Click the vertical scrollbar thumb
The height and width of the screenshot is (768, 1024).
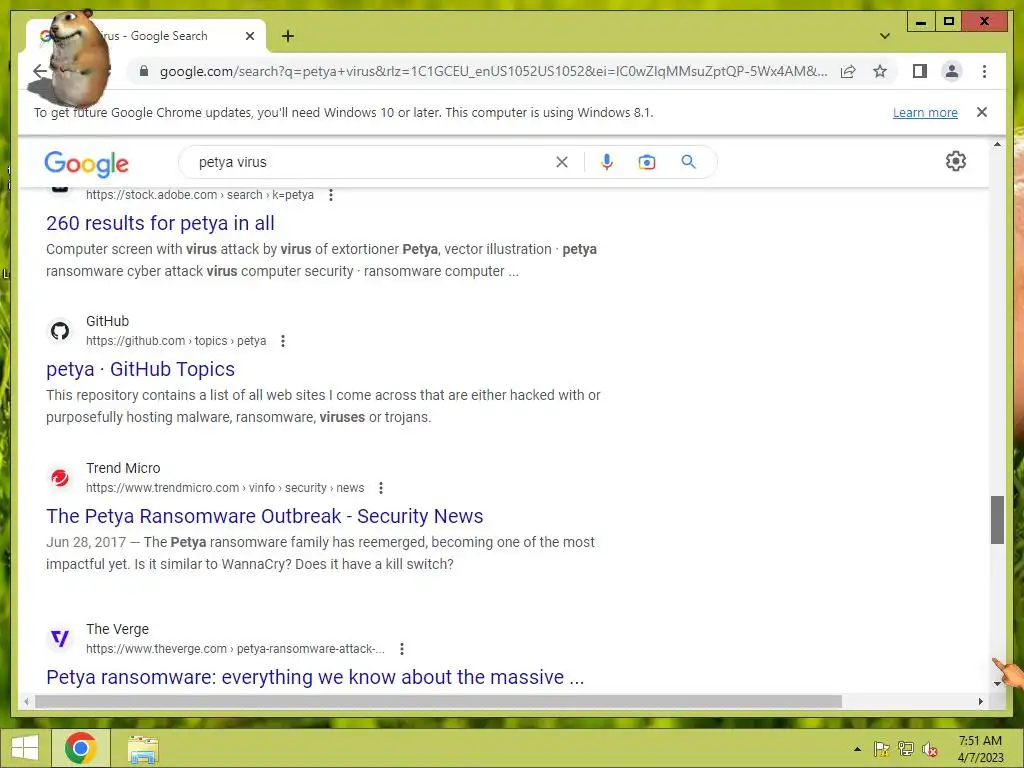997,520
